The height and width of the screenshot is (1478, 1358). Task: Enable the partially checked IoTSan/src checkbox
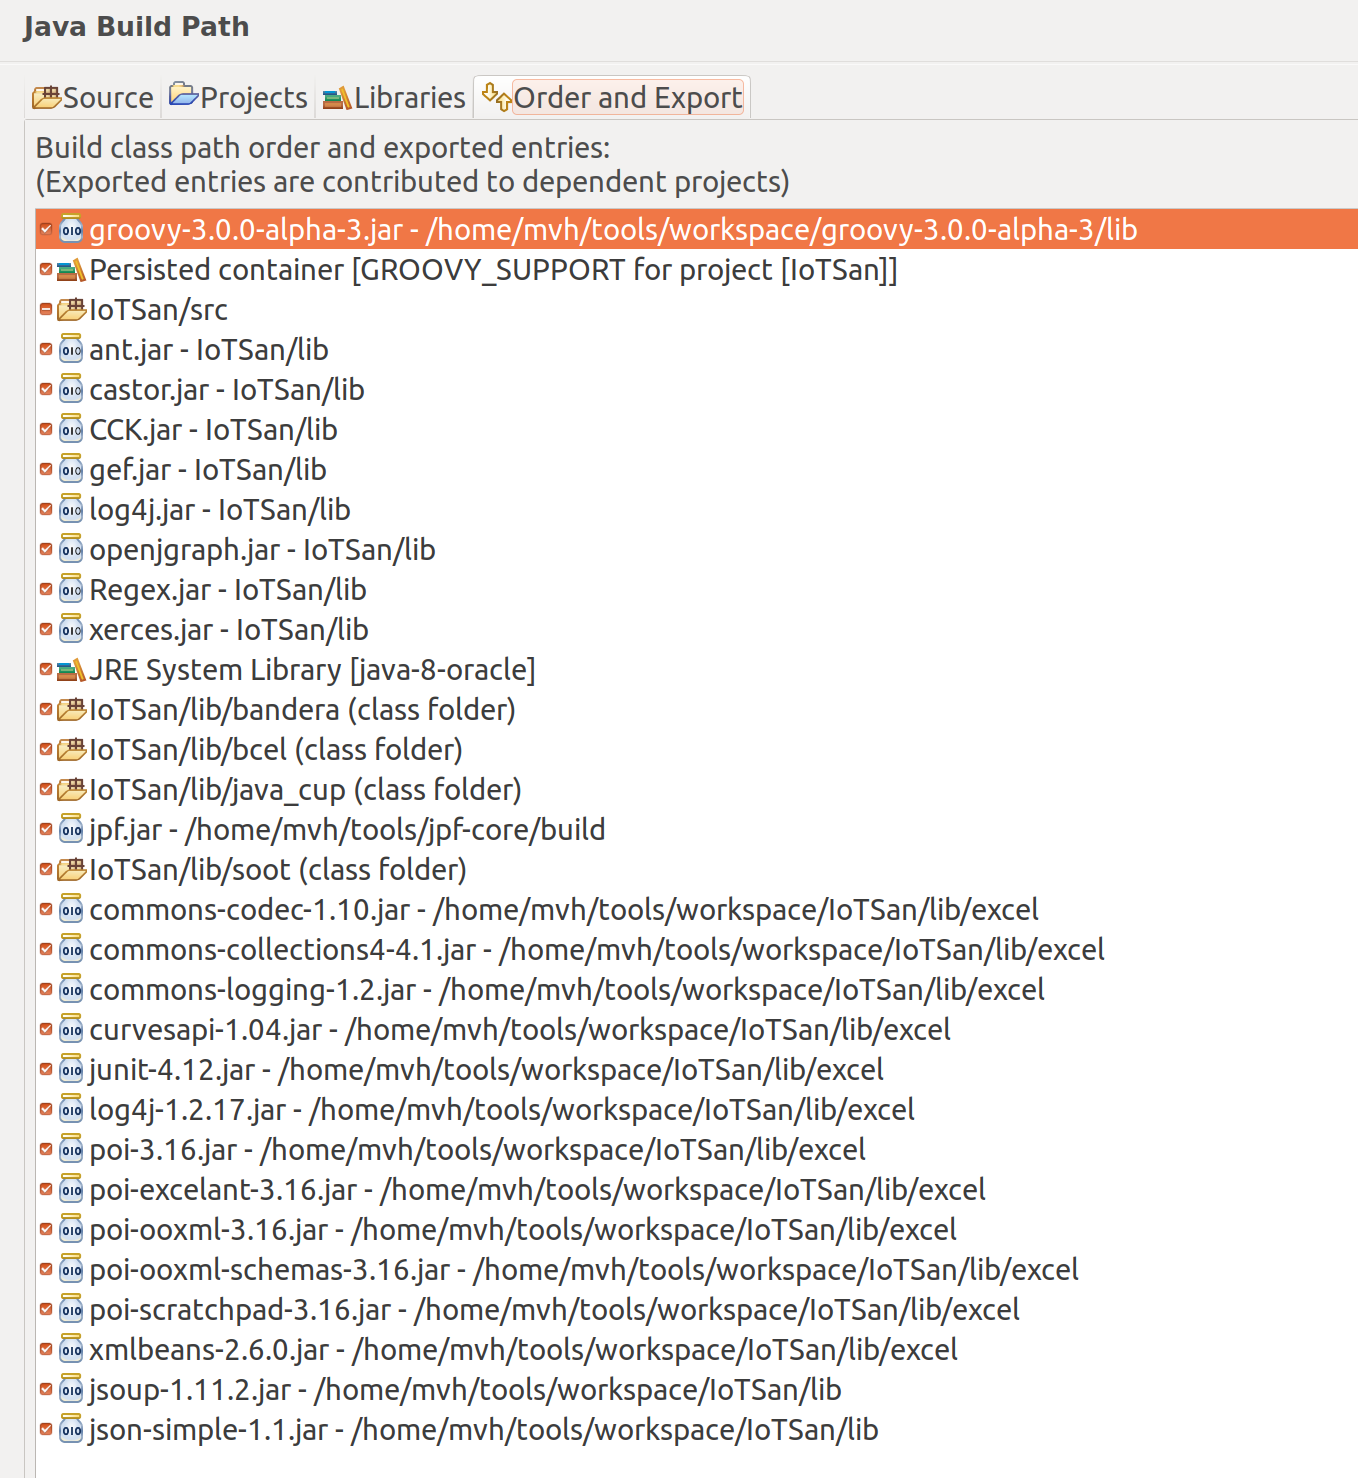pyautogui.click(x=45, y=309)
